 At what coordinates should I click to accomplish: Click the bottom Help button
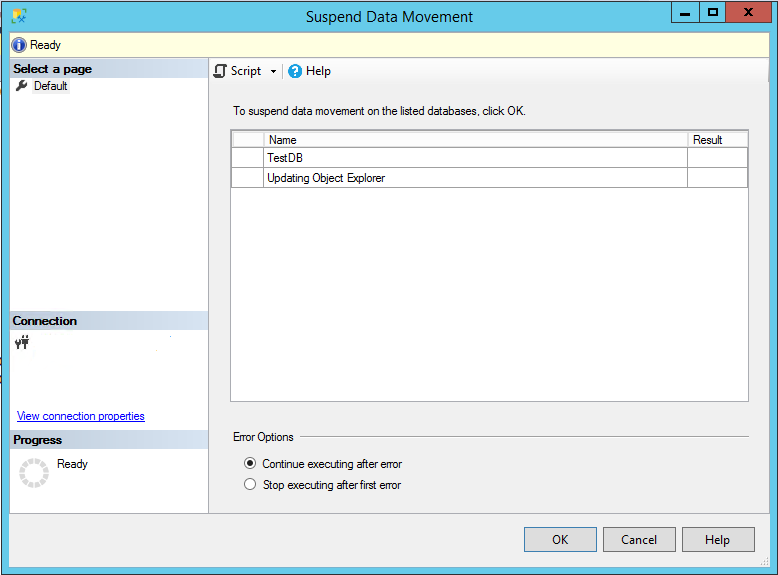(x=717, y=540)
